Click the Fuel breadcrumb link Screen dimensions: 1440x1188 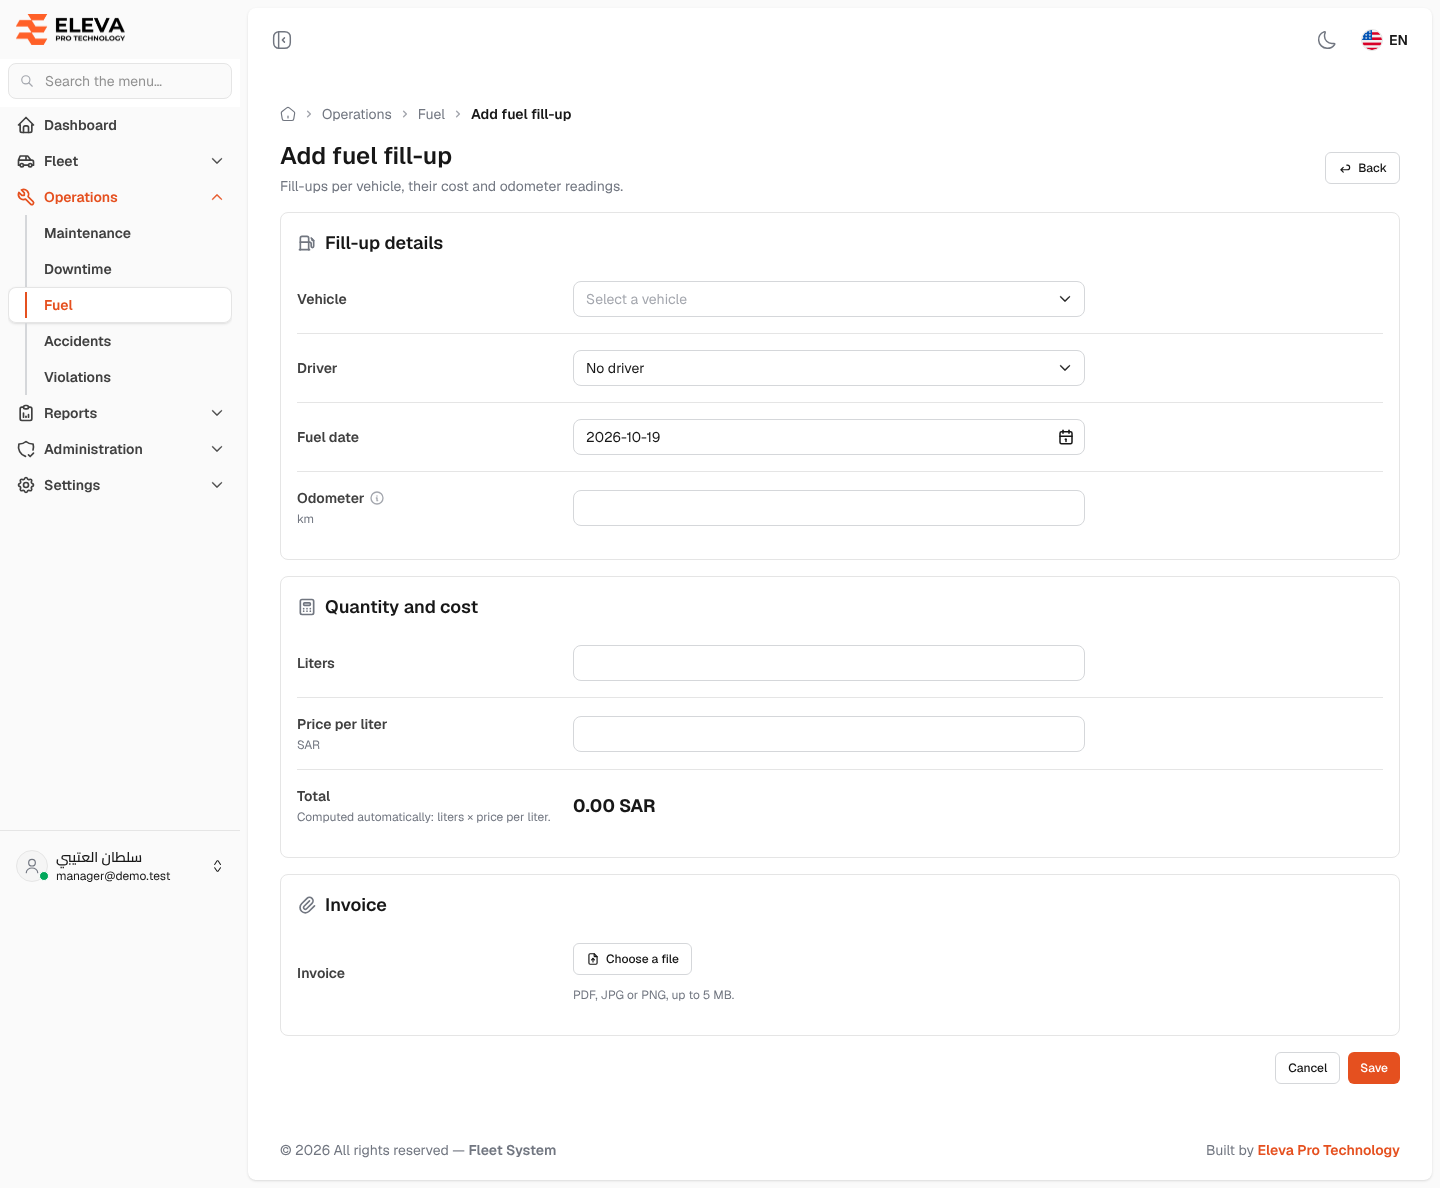click(x=431, y=114)
